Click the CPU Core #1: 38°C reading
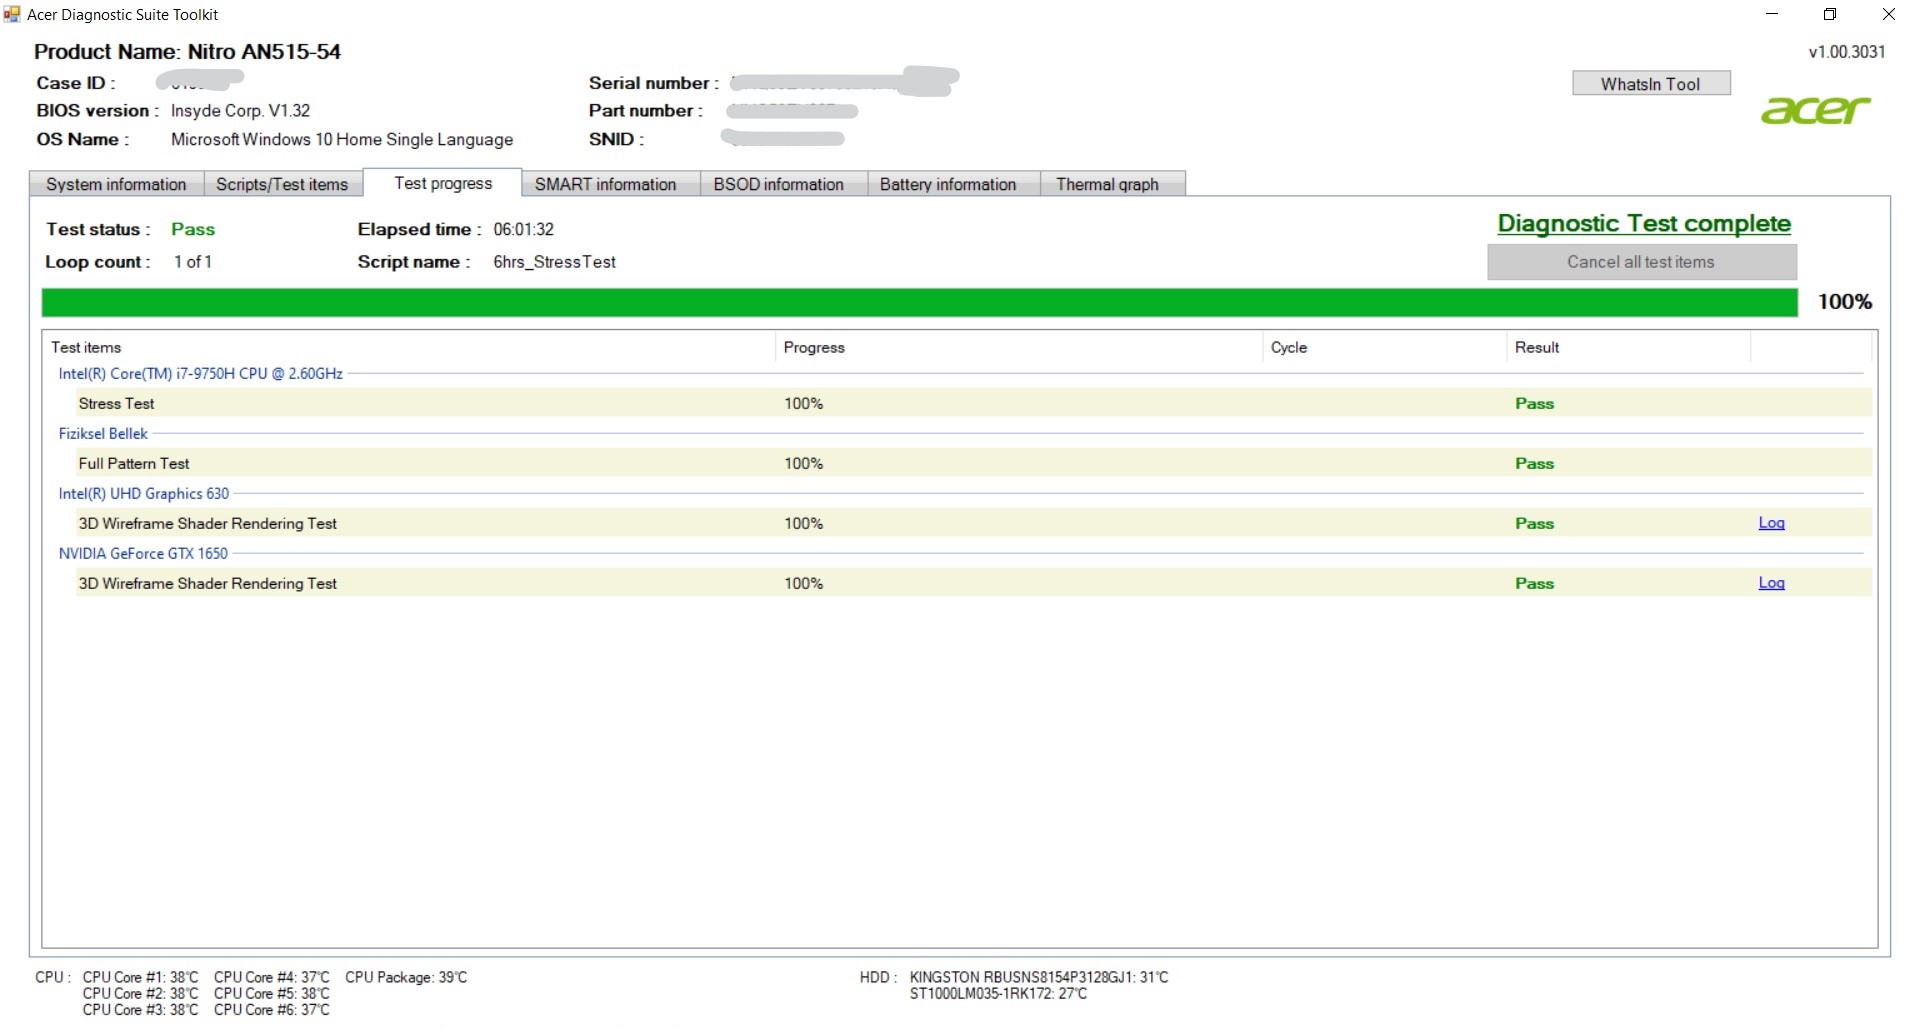 (140, 977)
